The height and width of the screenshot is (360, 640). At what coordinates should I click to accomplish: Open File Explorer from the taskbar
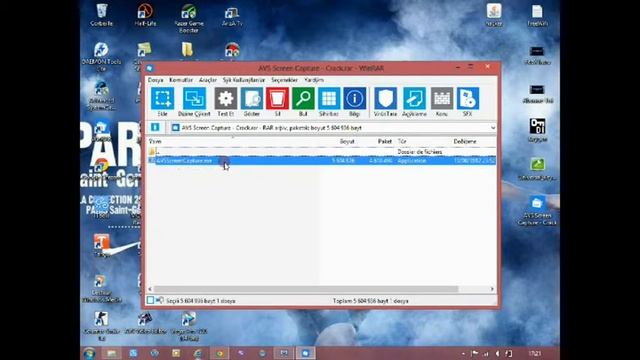(111, 353)
